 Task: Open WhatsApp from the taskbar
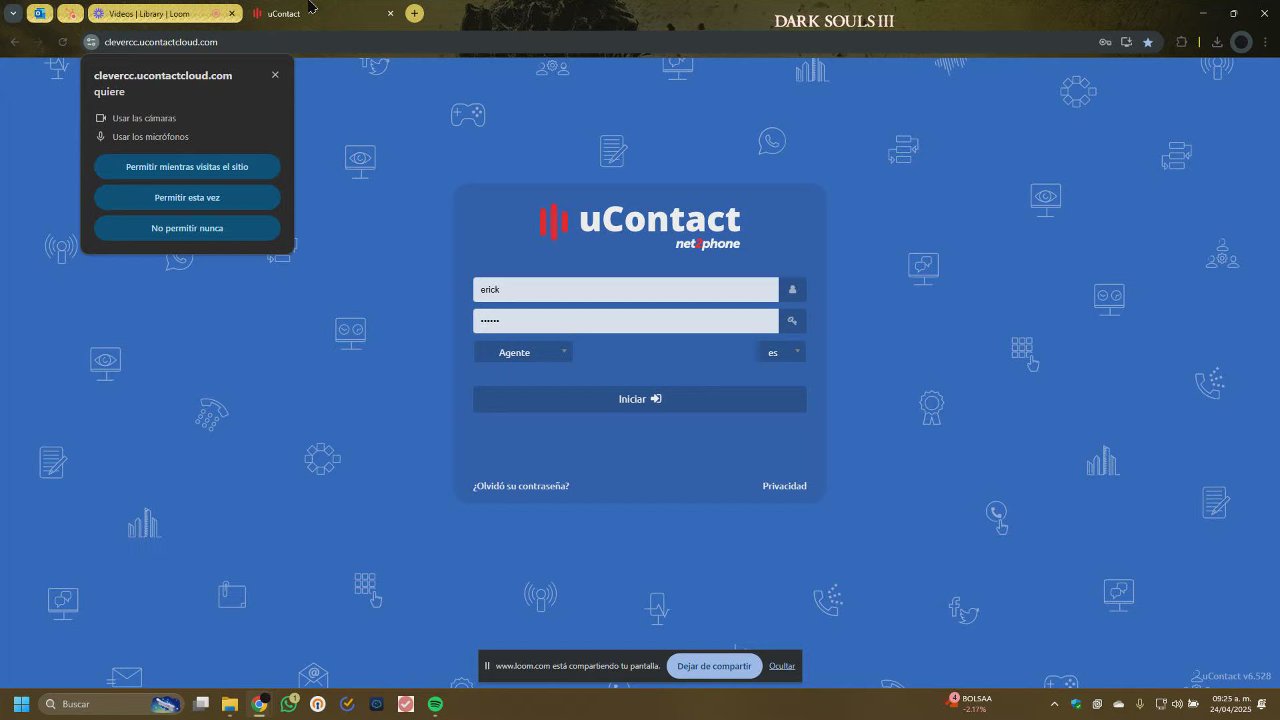click(x=289, y=704)
